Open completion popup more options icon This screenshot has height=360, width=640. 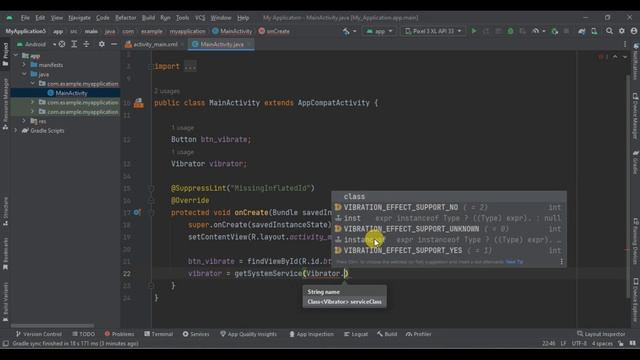(x=562, y=262)
